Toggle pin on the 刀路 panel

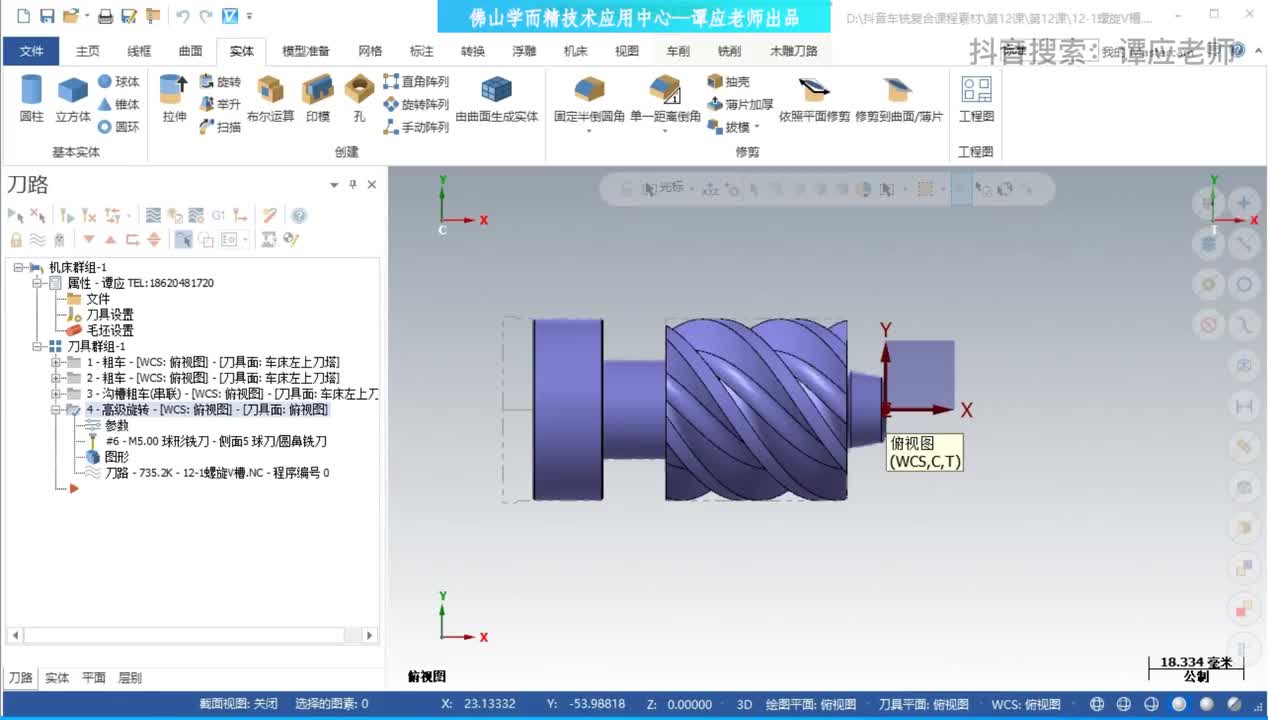[352, 185]
